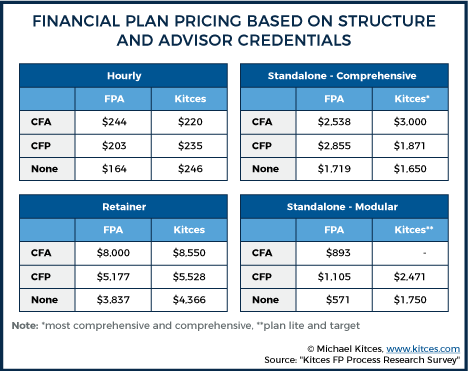Image resolution: width=468 pixels, height=371 pixels.
Task: Select the Retainer table header
Action: pyautogui.click(x=124, y=207)
